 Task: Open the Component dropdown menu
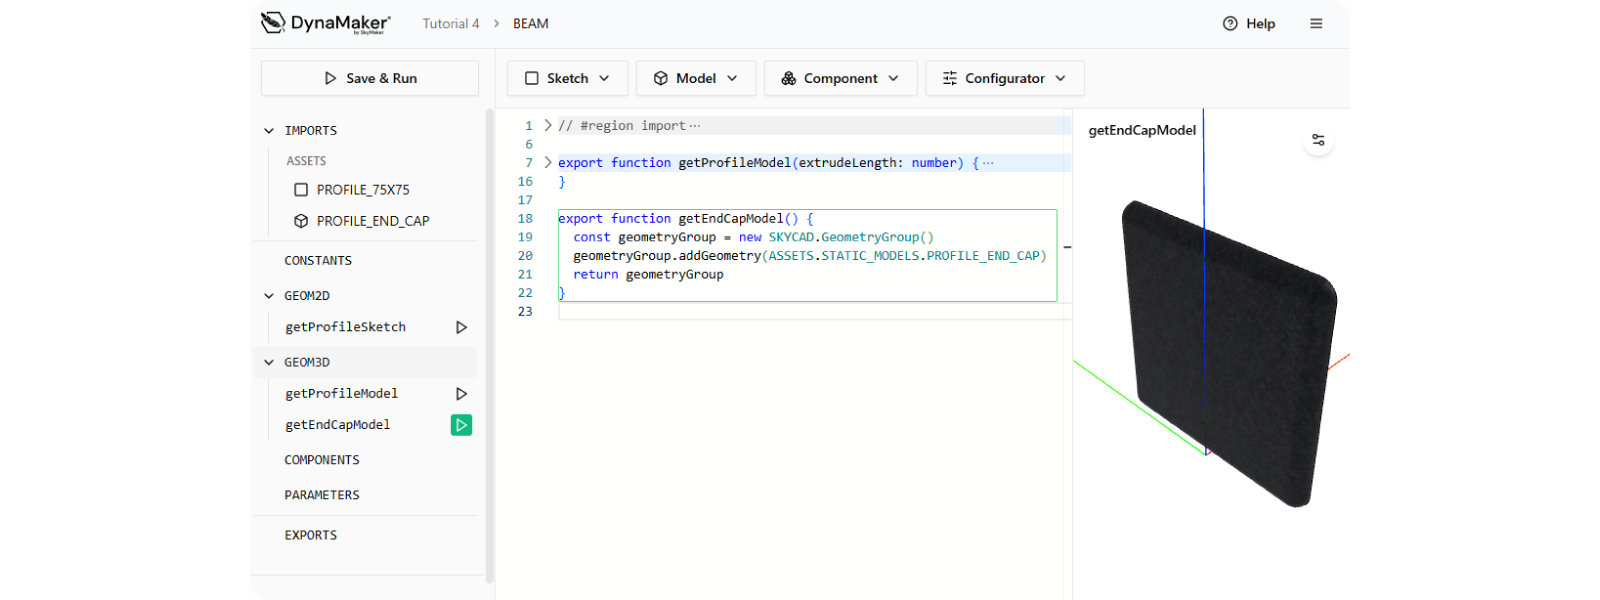tap(840, 78)
